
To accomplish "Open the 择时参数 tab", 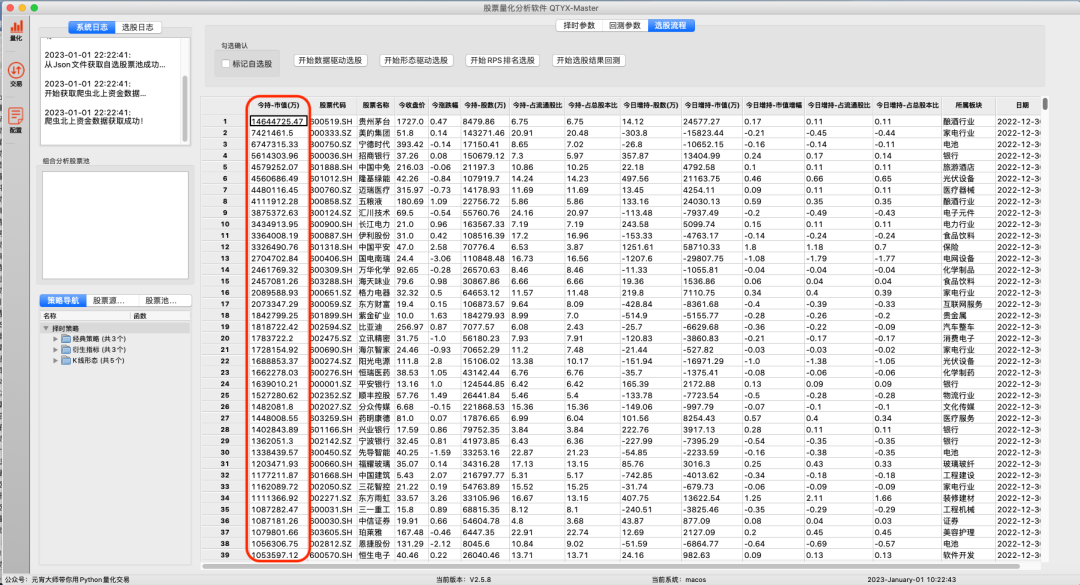I will pyautogui.click(x=579, y=25).
